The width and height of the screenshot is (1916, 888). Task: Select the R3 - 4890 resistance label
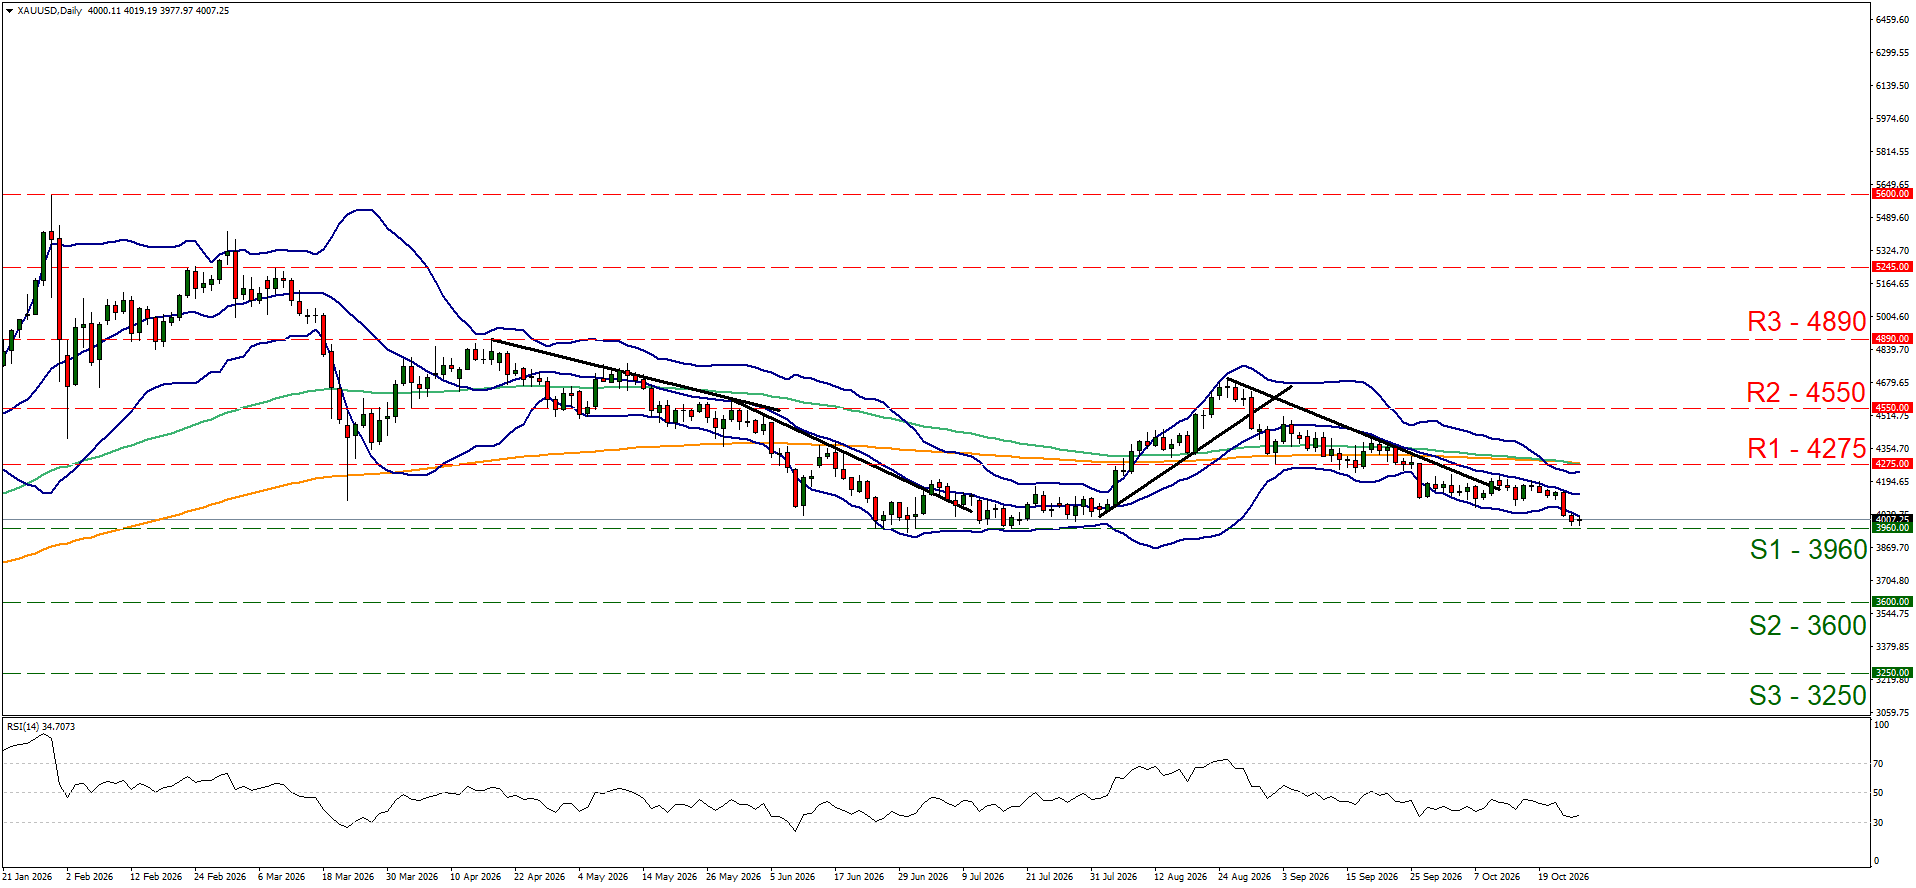1806,321
